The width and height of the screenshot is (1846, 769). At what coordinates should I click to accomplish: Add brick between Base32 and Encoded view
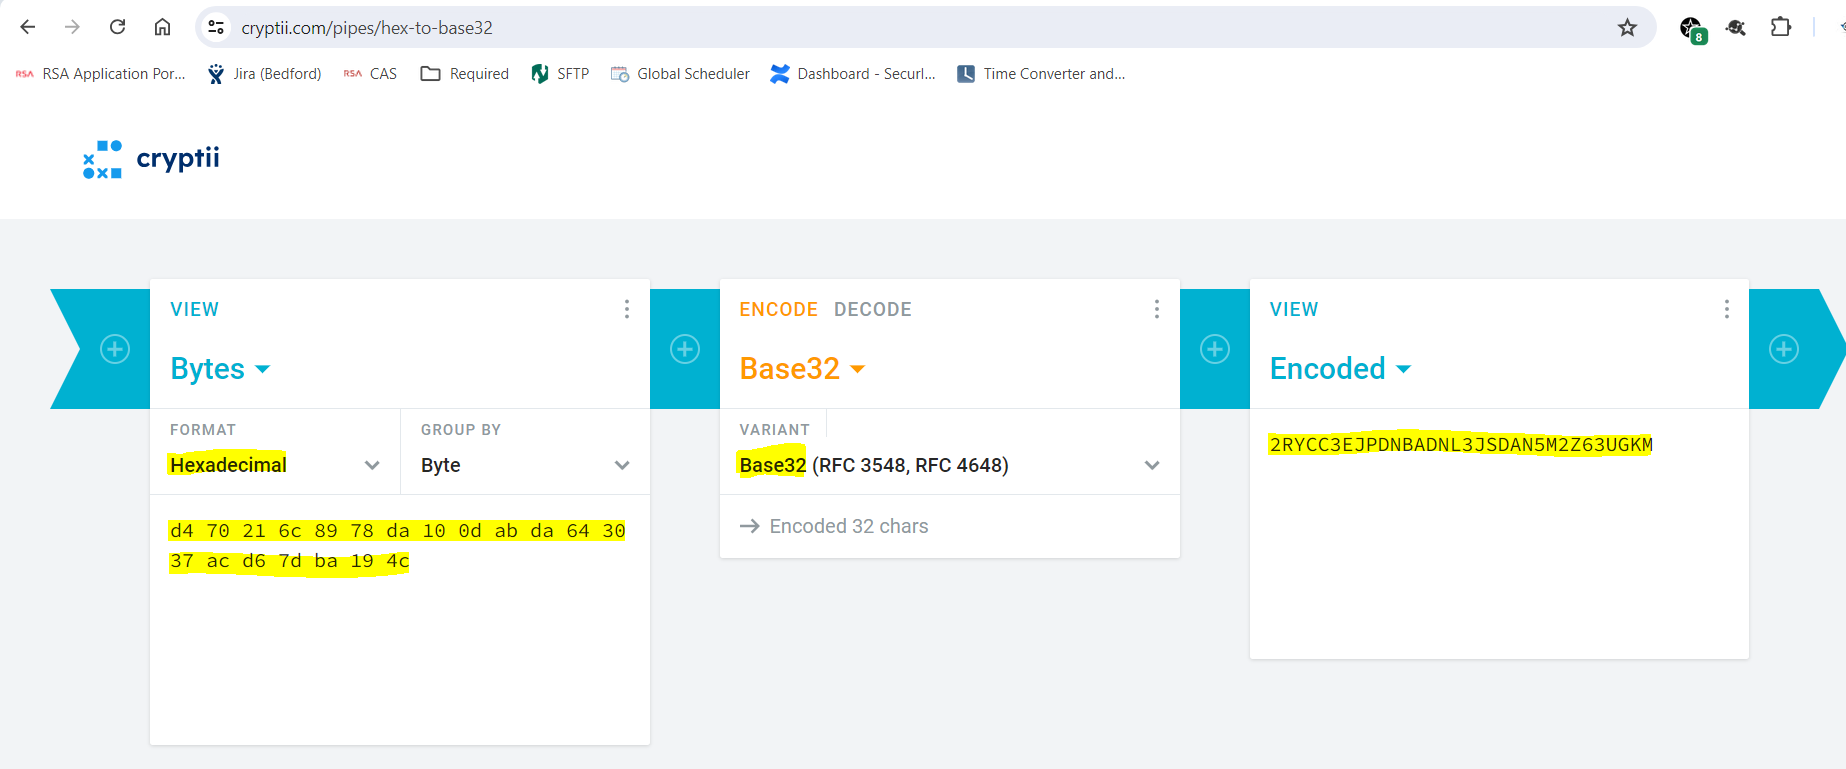pos(1215,349)
